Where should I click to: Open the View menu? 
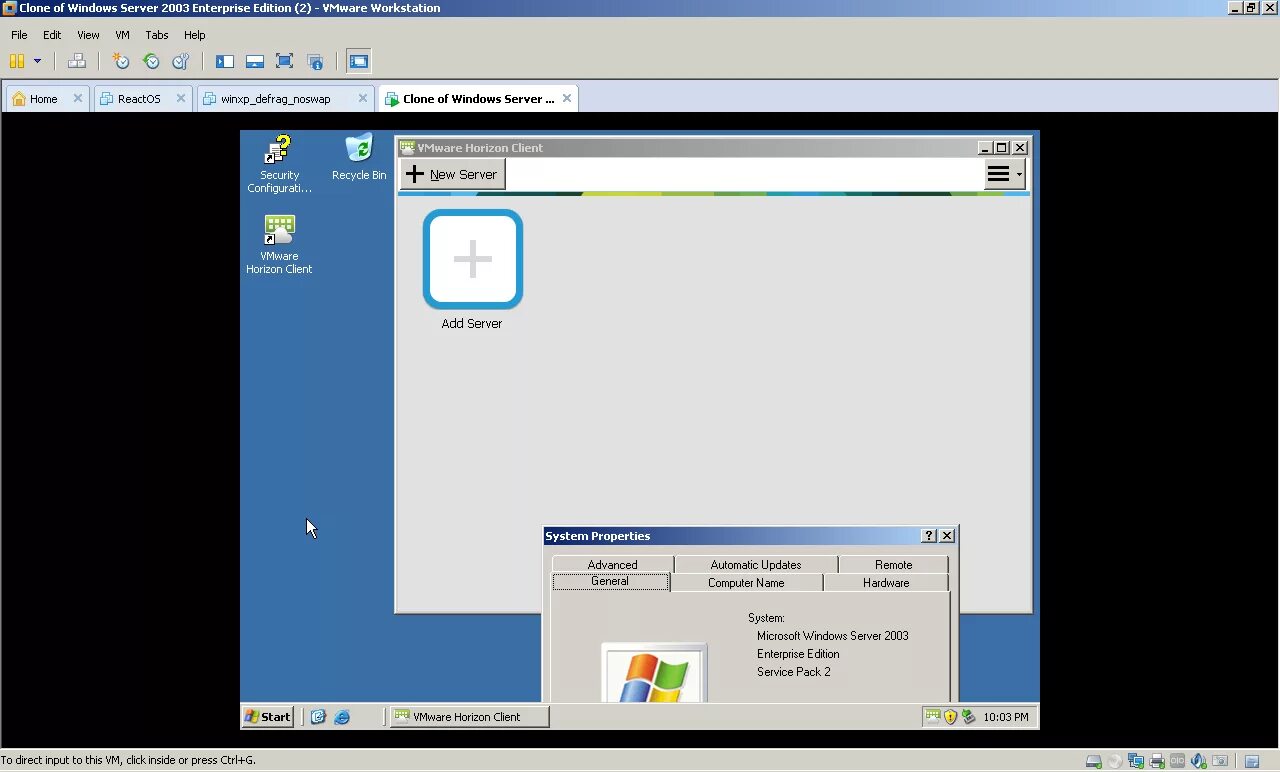coord(88,35)
